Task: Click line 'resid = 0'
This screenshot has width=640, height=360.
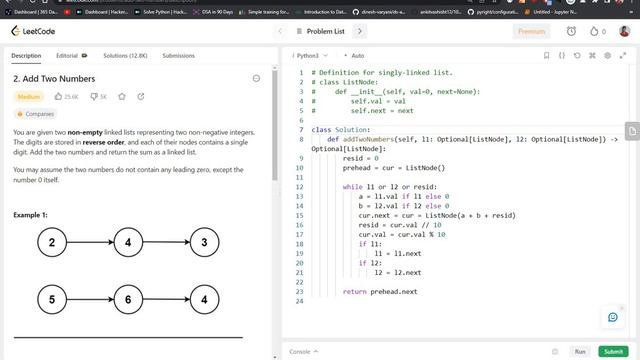Action: pyautogui.click(x=360, y=158)
